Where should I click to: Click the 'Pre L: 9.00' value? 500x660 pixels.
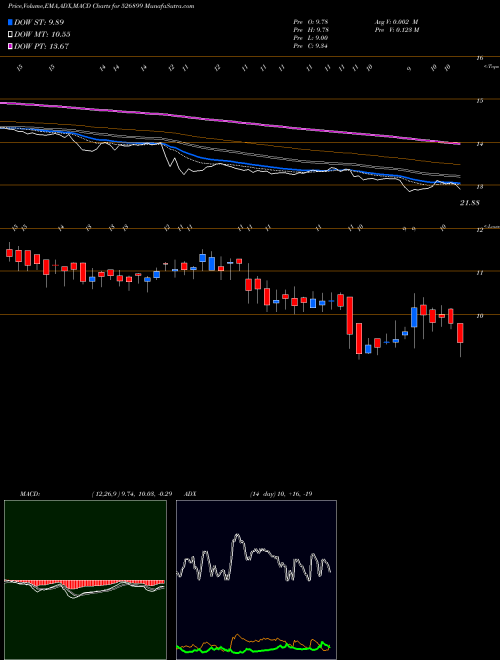click(311, 38)
